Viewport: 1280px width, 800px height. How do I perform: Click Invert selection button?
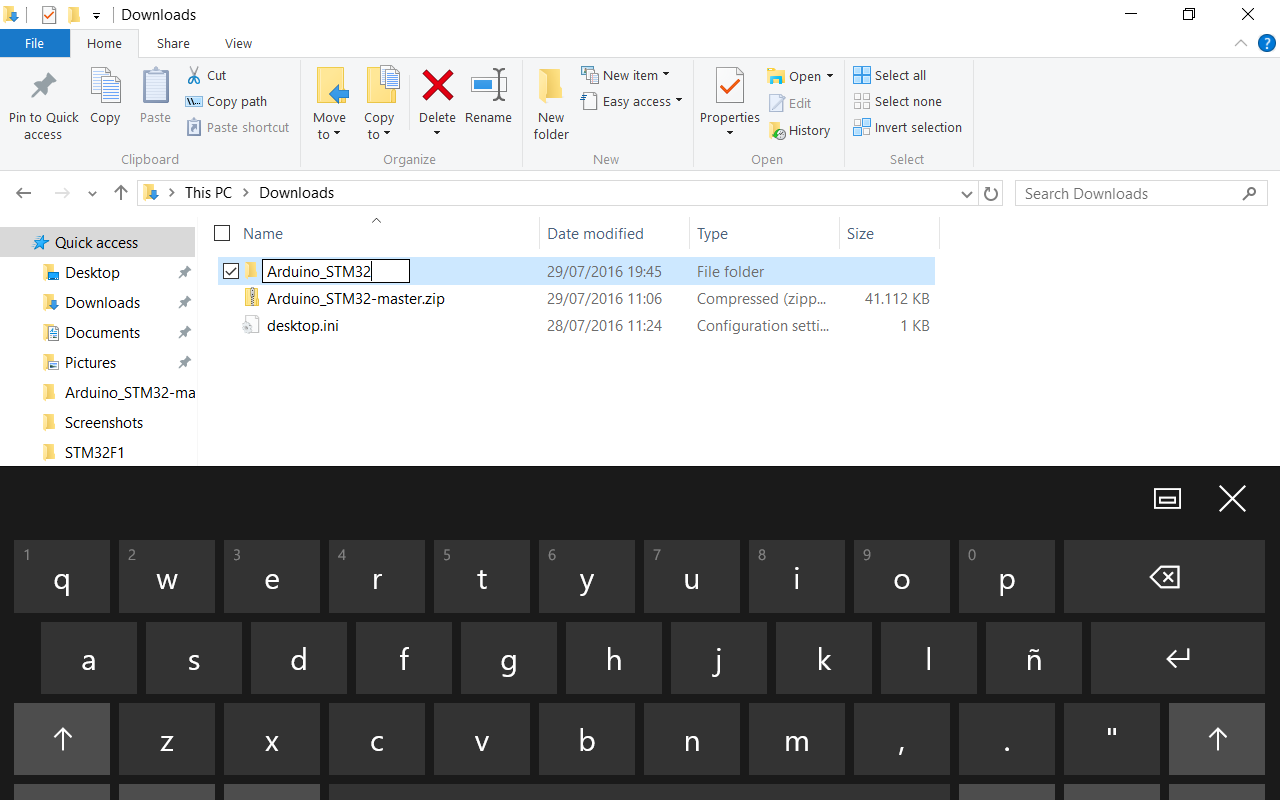click(907, 127)
